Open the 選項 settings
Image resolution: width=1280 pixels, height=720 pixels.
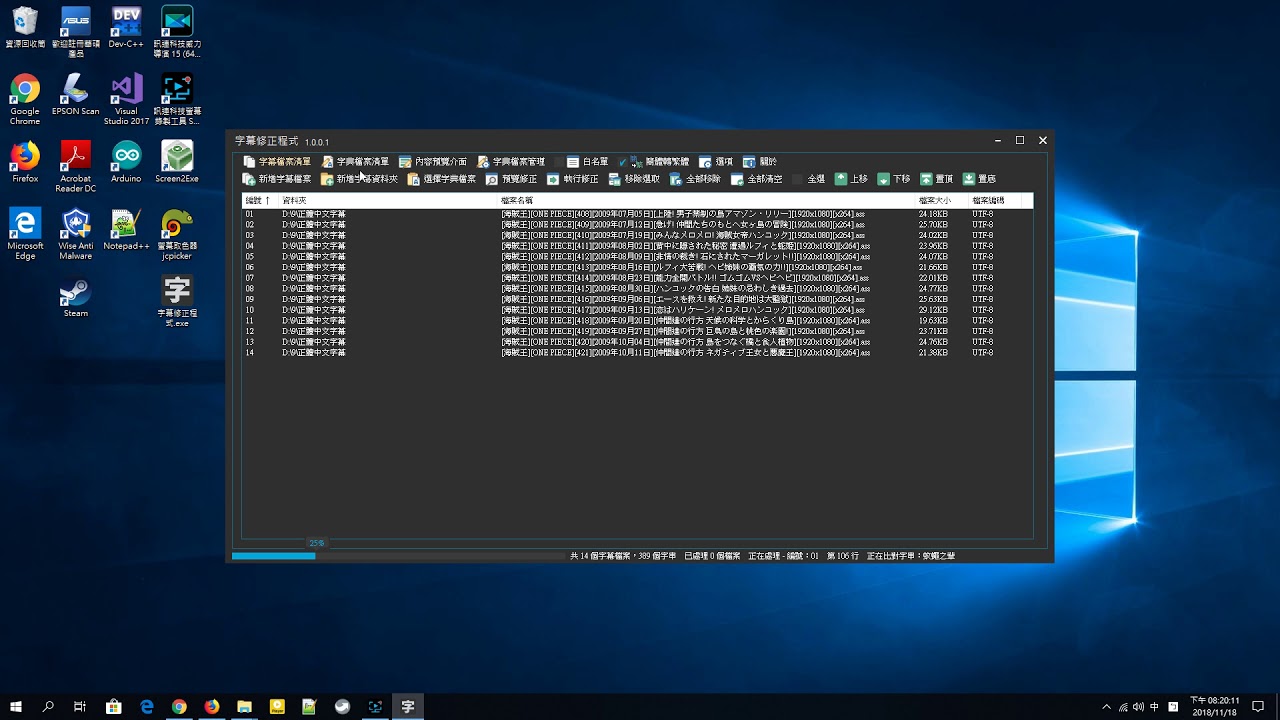[x=716, y=161]
